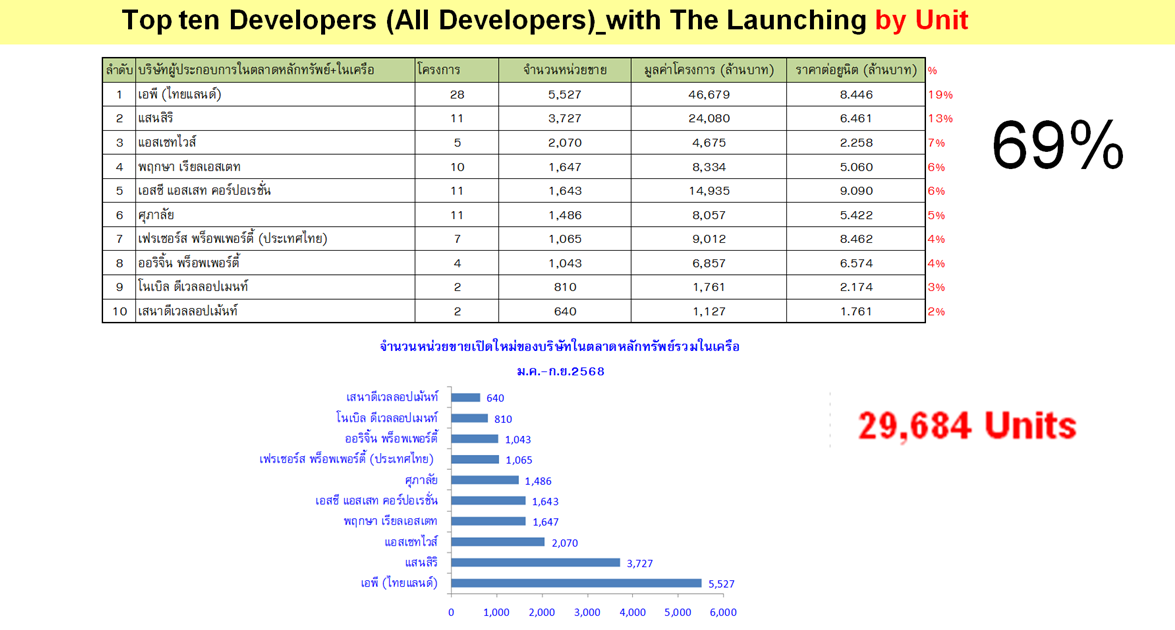Select table cell 'แอสเซทไวส์' in row 3
This screenshot has width=1175, height=630.
(x=274, y=142)
